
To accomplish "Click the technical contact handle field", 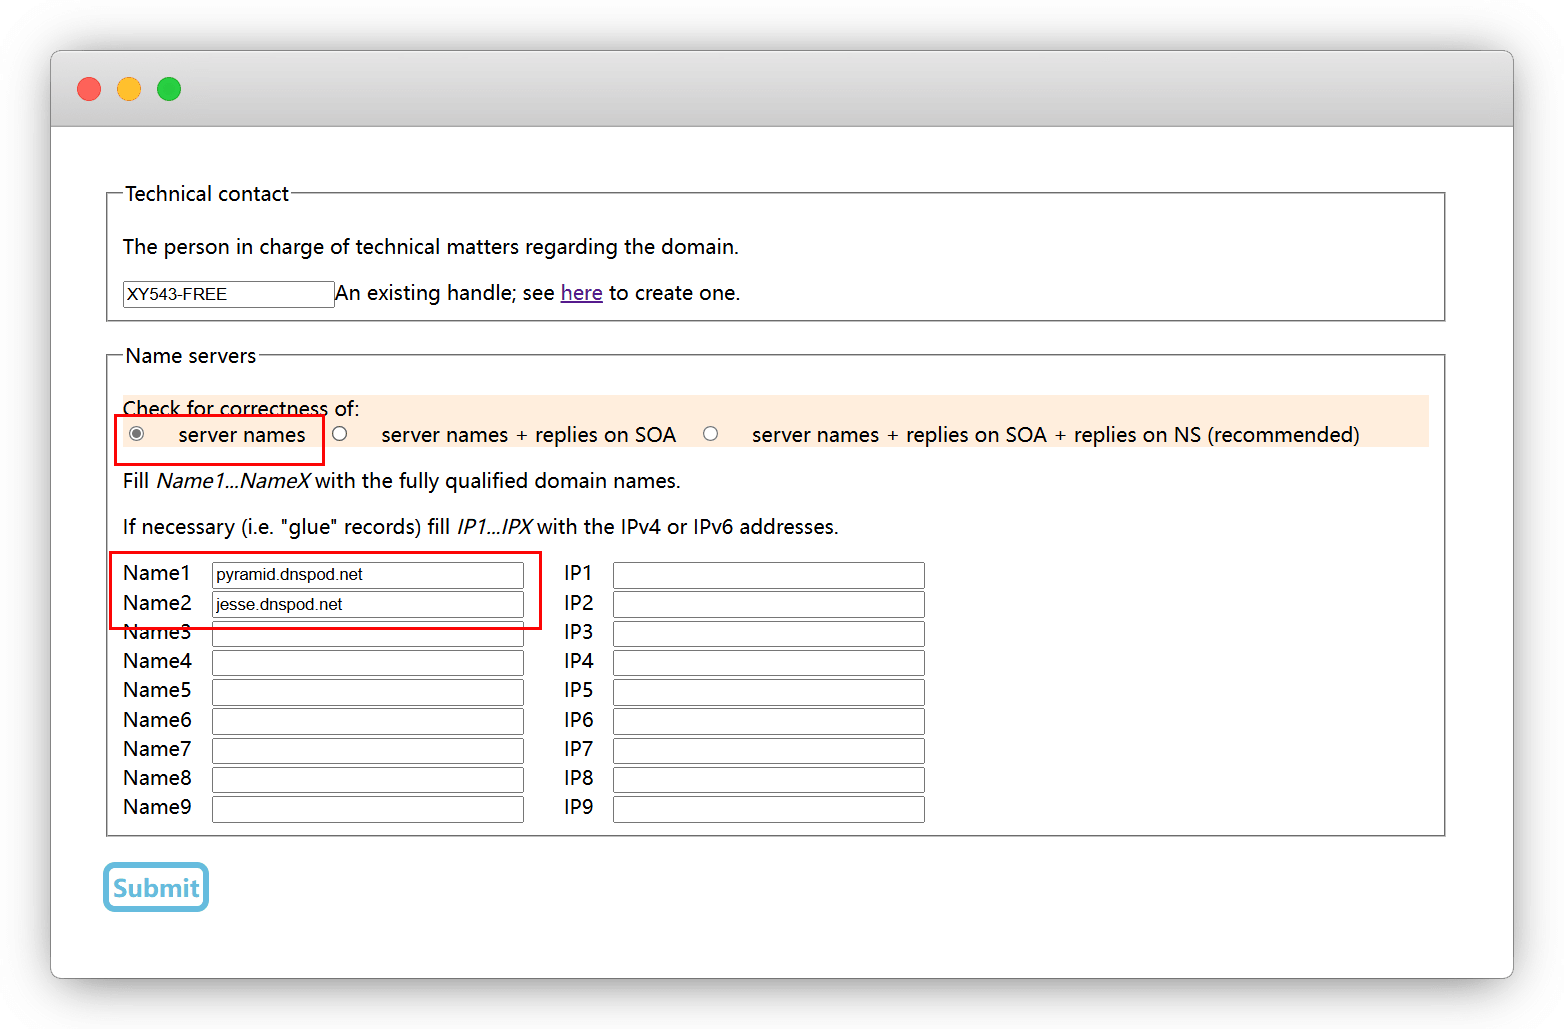I will (x=228, y=294).
